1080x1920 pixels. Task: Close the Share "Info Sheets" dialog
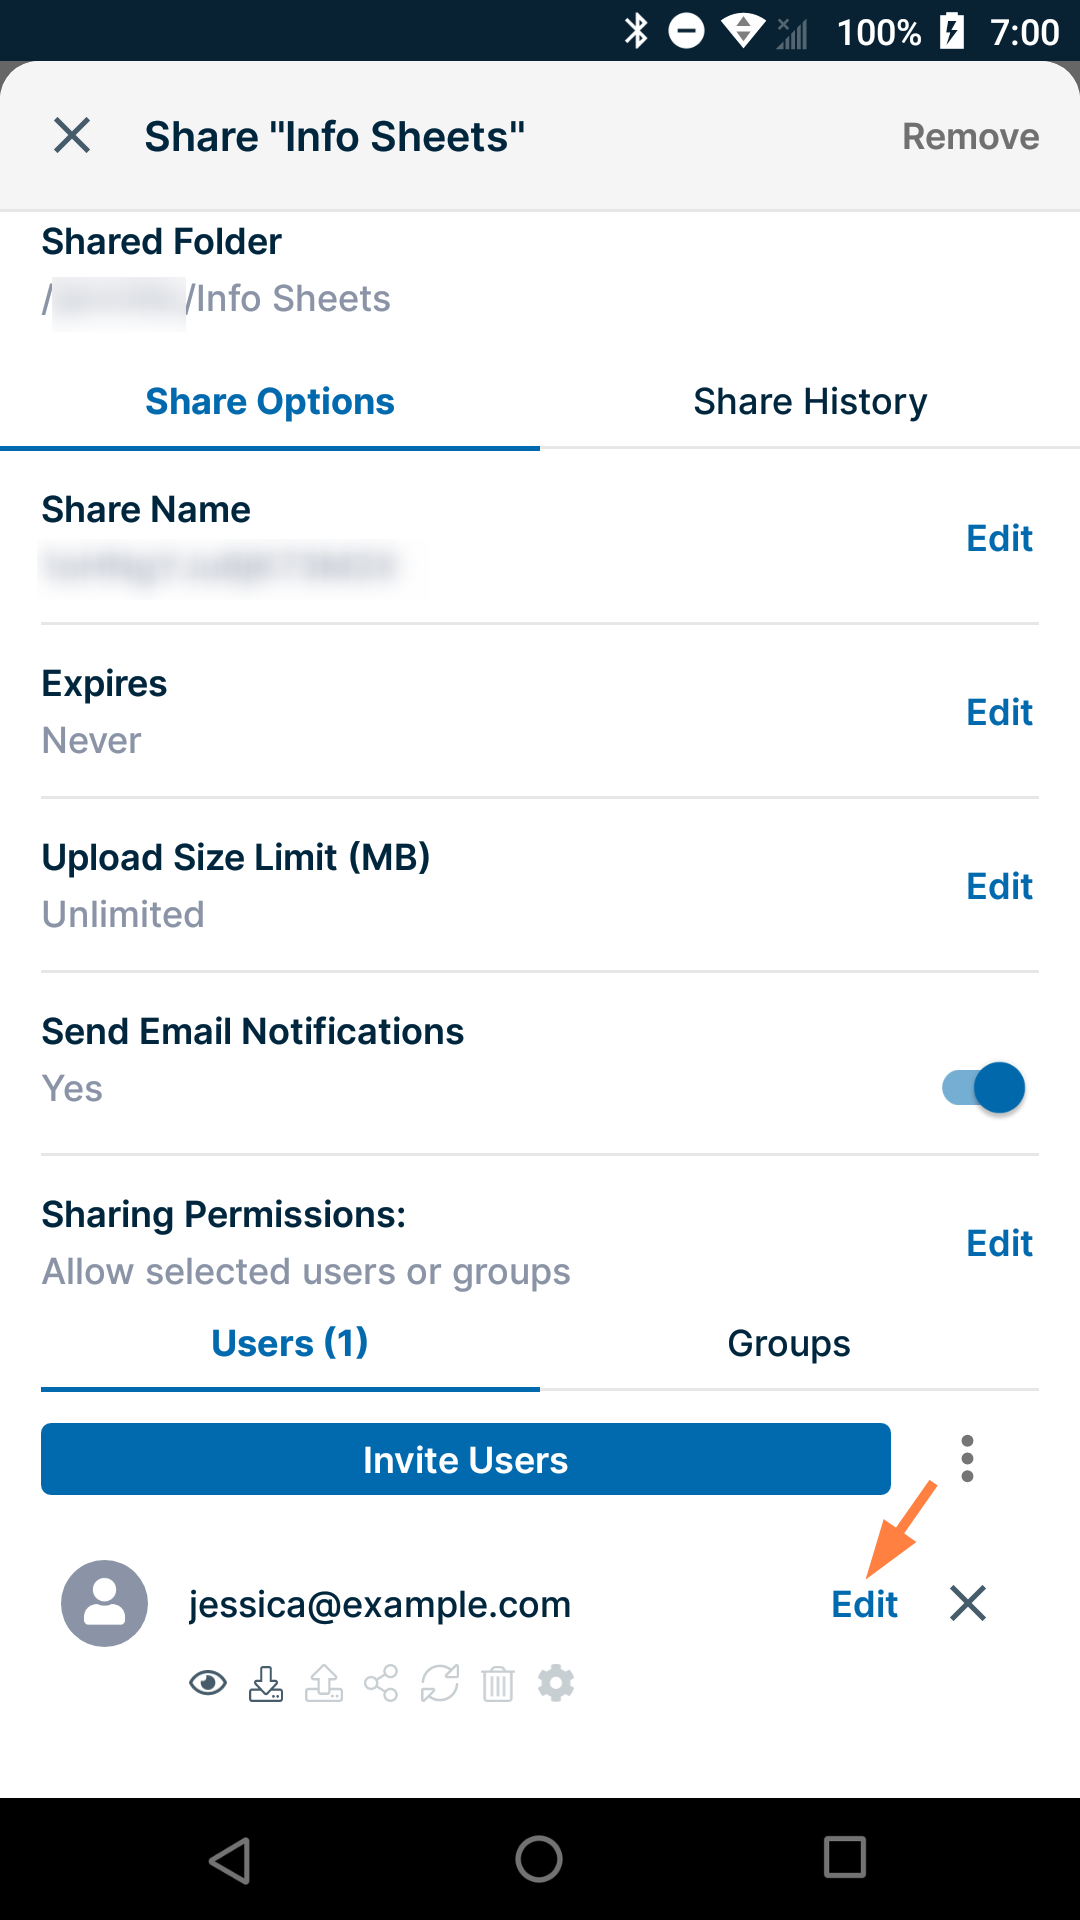(x=72, y=135)
